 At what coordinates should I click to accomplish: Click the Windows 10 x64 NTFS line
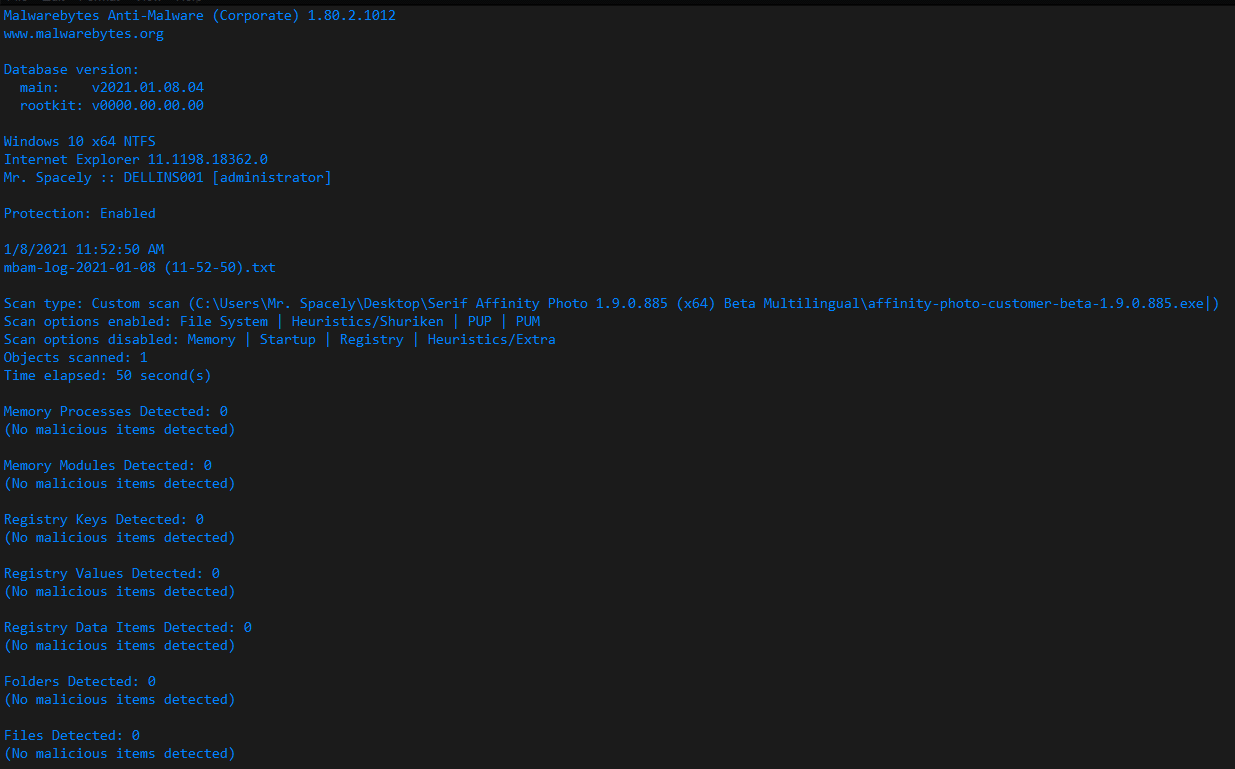point(80,142)
